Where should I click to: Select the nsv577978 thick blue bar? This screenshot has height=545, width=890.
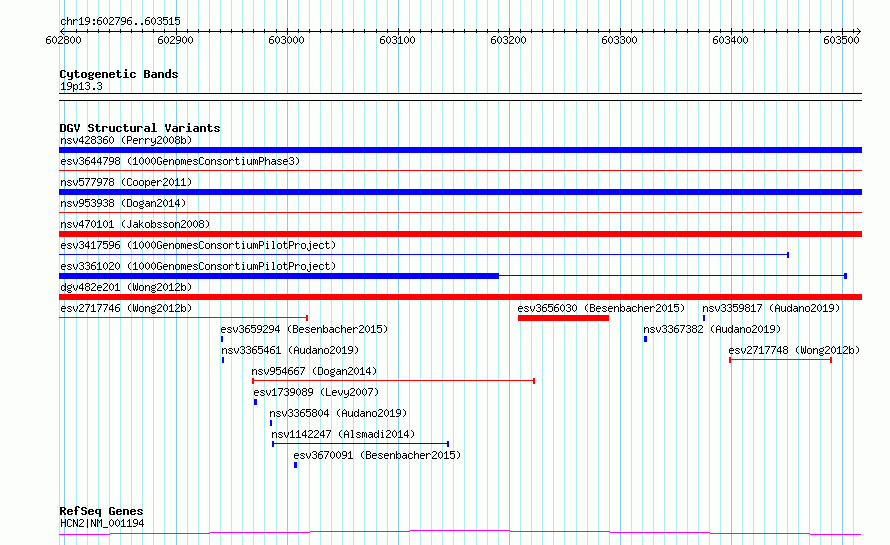pyautogui.click(x=460, y=192)
